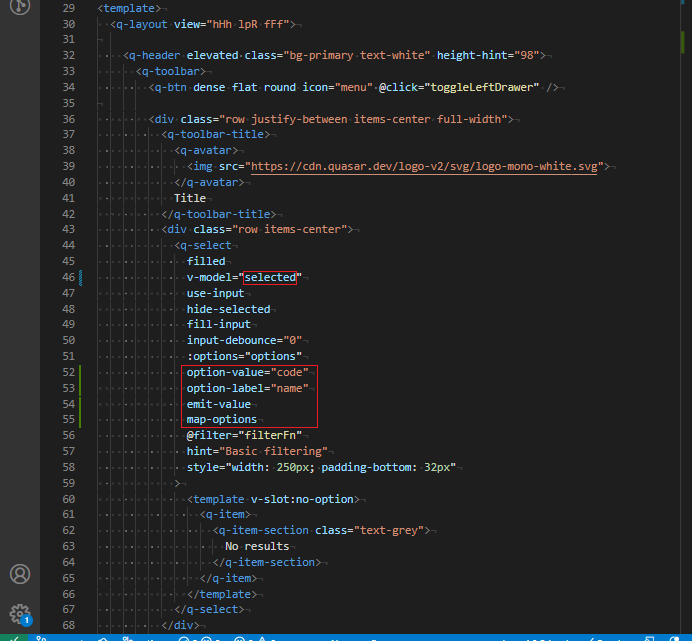Screen dimensions: 692x641
Task: Place cursor on fill-input attribute
Action: [x=218, y=324]
